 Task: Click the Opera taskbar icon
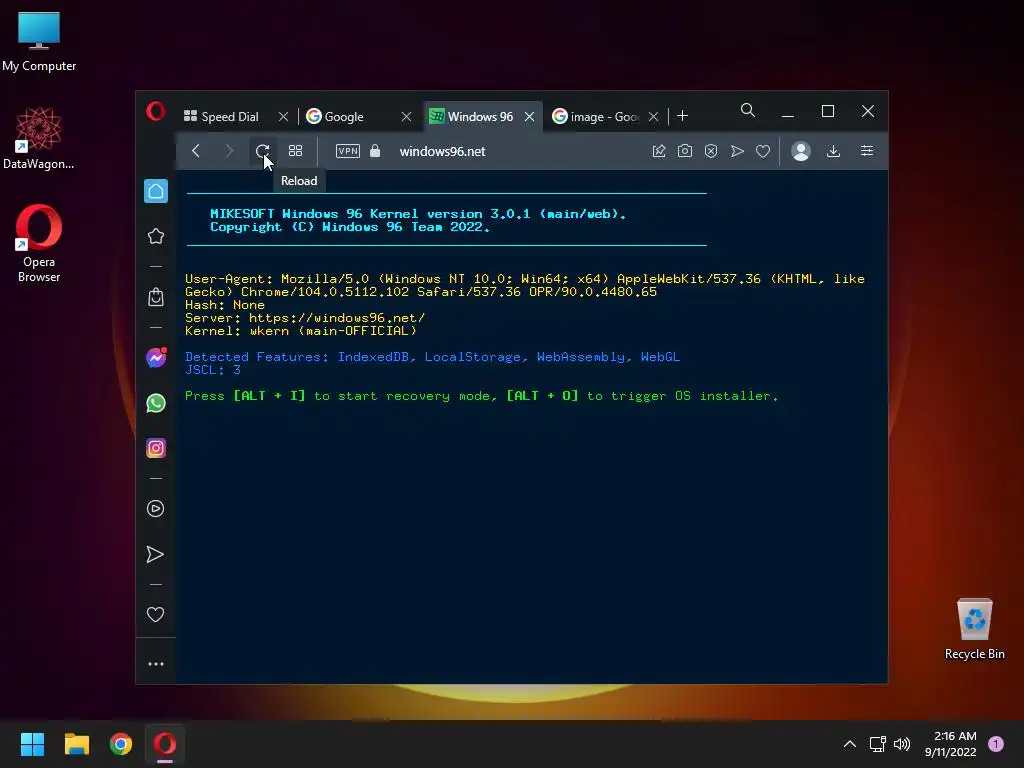pyautogui.click(x=165, y=744)
